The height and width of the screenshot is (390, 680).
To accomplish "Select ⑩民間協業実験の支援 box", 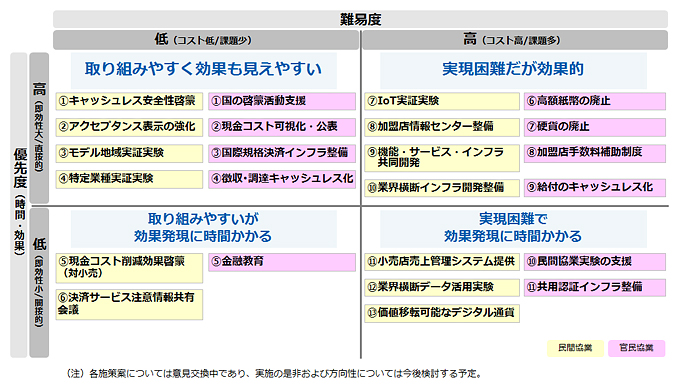I will 595,262.
